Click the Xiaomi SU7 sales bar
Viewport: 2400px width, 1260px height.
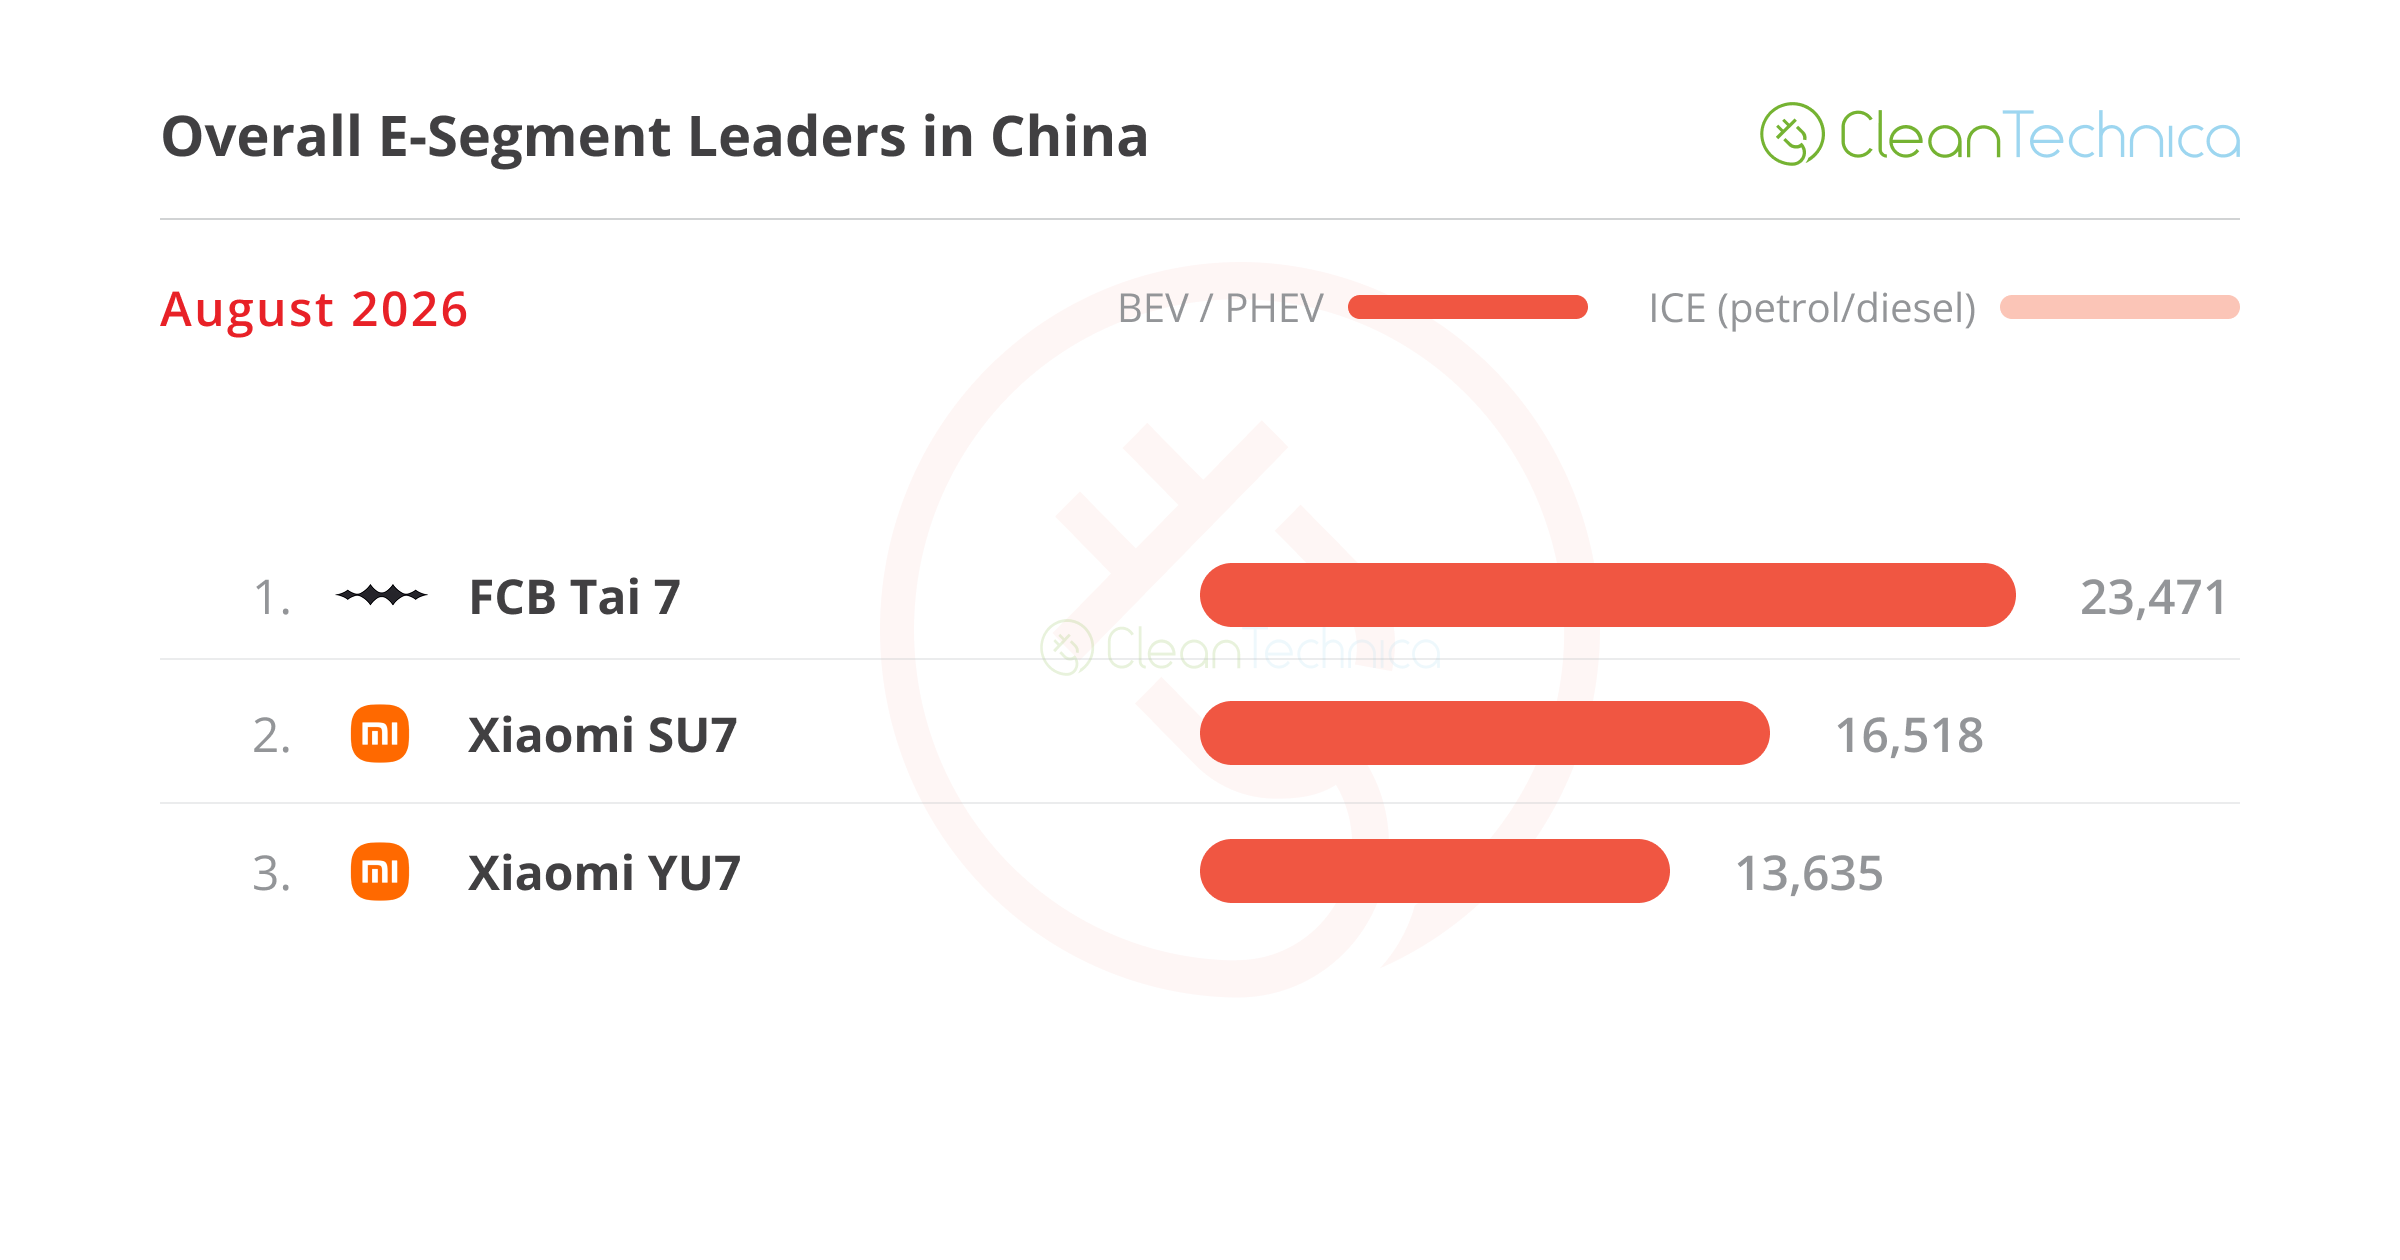point(1485,733)
